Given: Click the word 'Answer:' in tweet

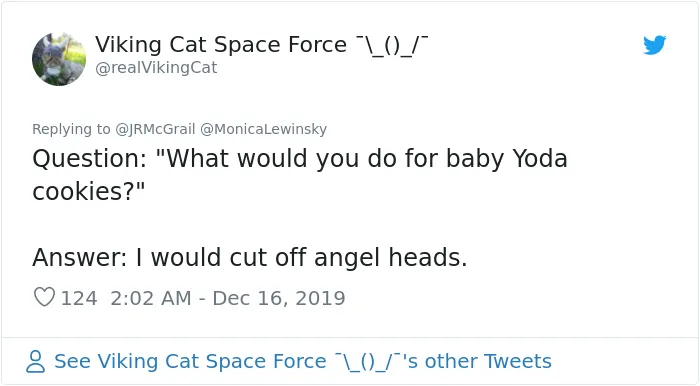Looking at the screenshot, I should click(x=80, y=257).
